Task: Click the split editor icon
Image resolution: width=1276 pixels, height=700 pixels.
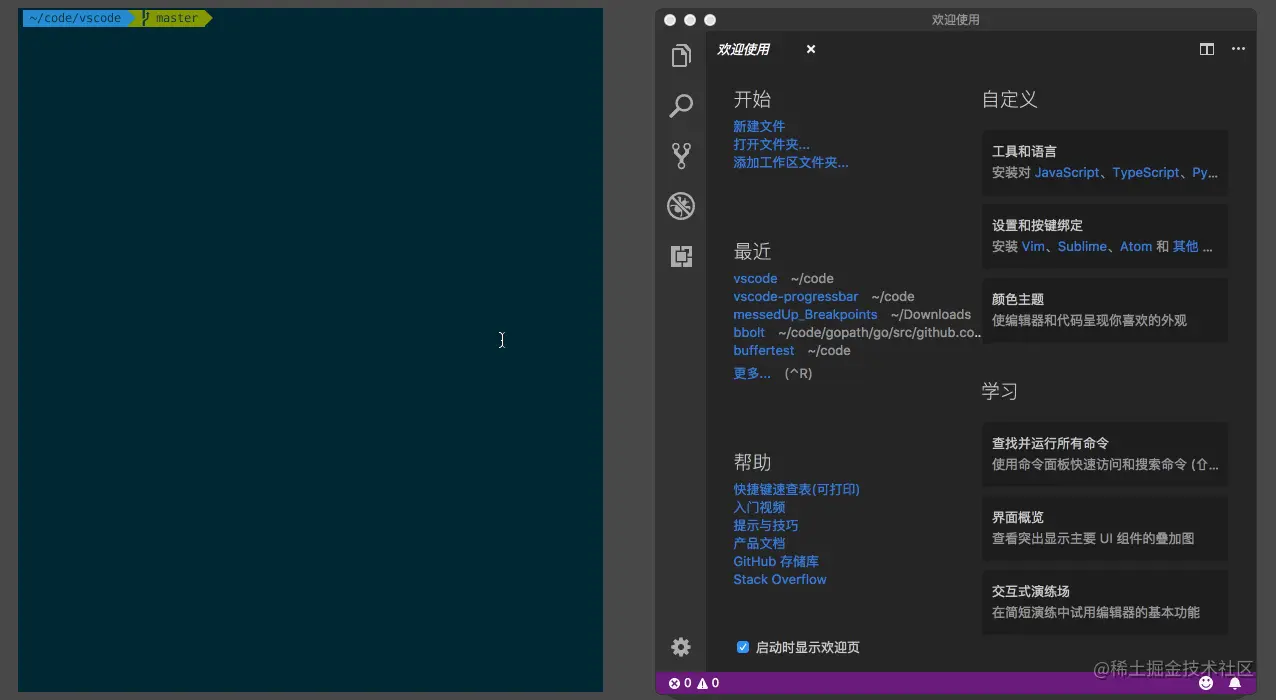Action: pyautogui.click(x=1207, y=49)
